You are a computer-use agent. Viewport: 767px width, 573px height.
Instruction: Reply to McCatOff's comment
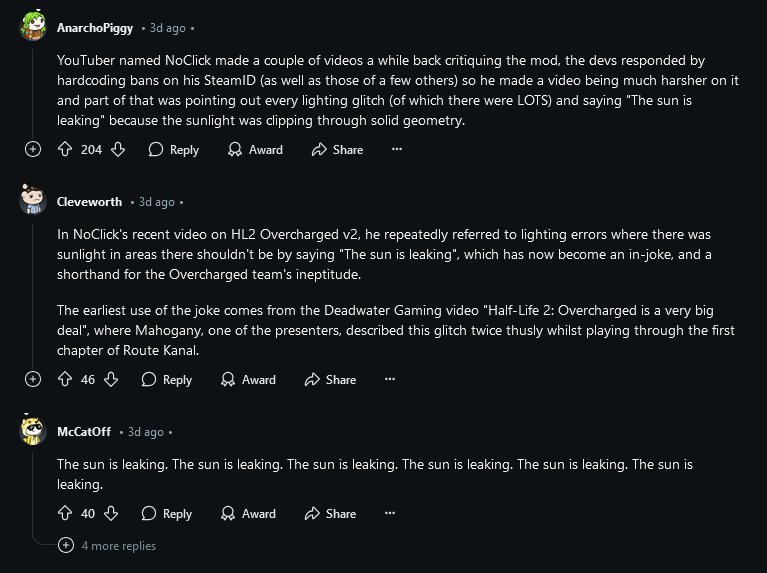166,513
